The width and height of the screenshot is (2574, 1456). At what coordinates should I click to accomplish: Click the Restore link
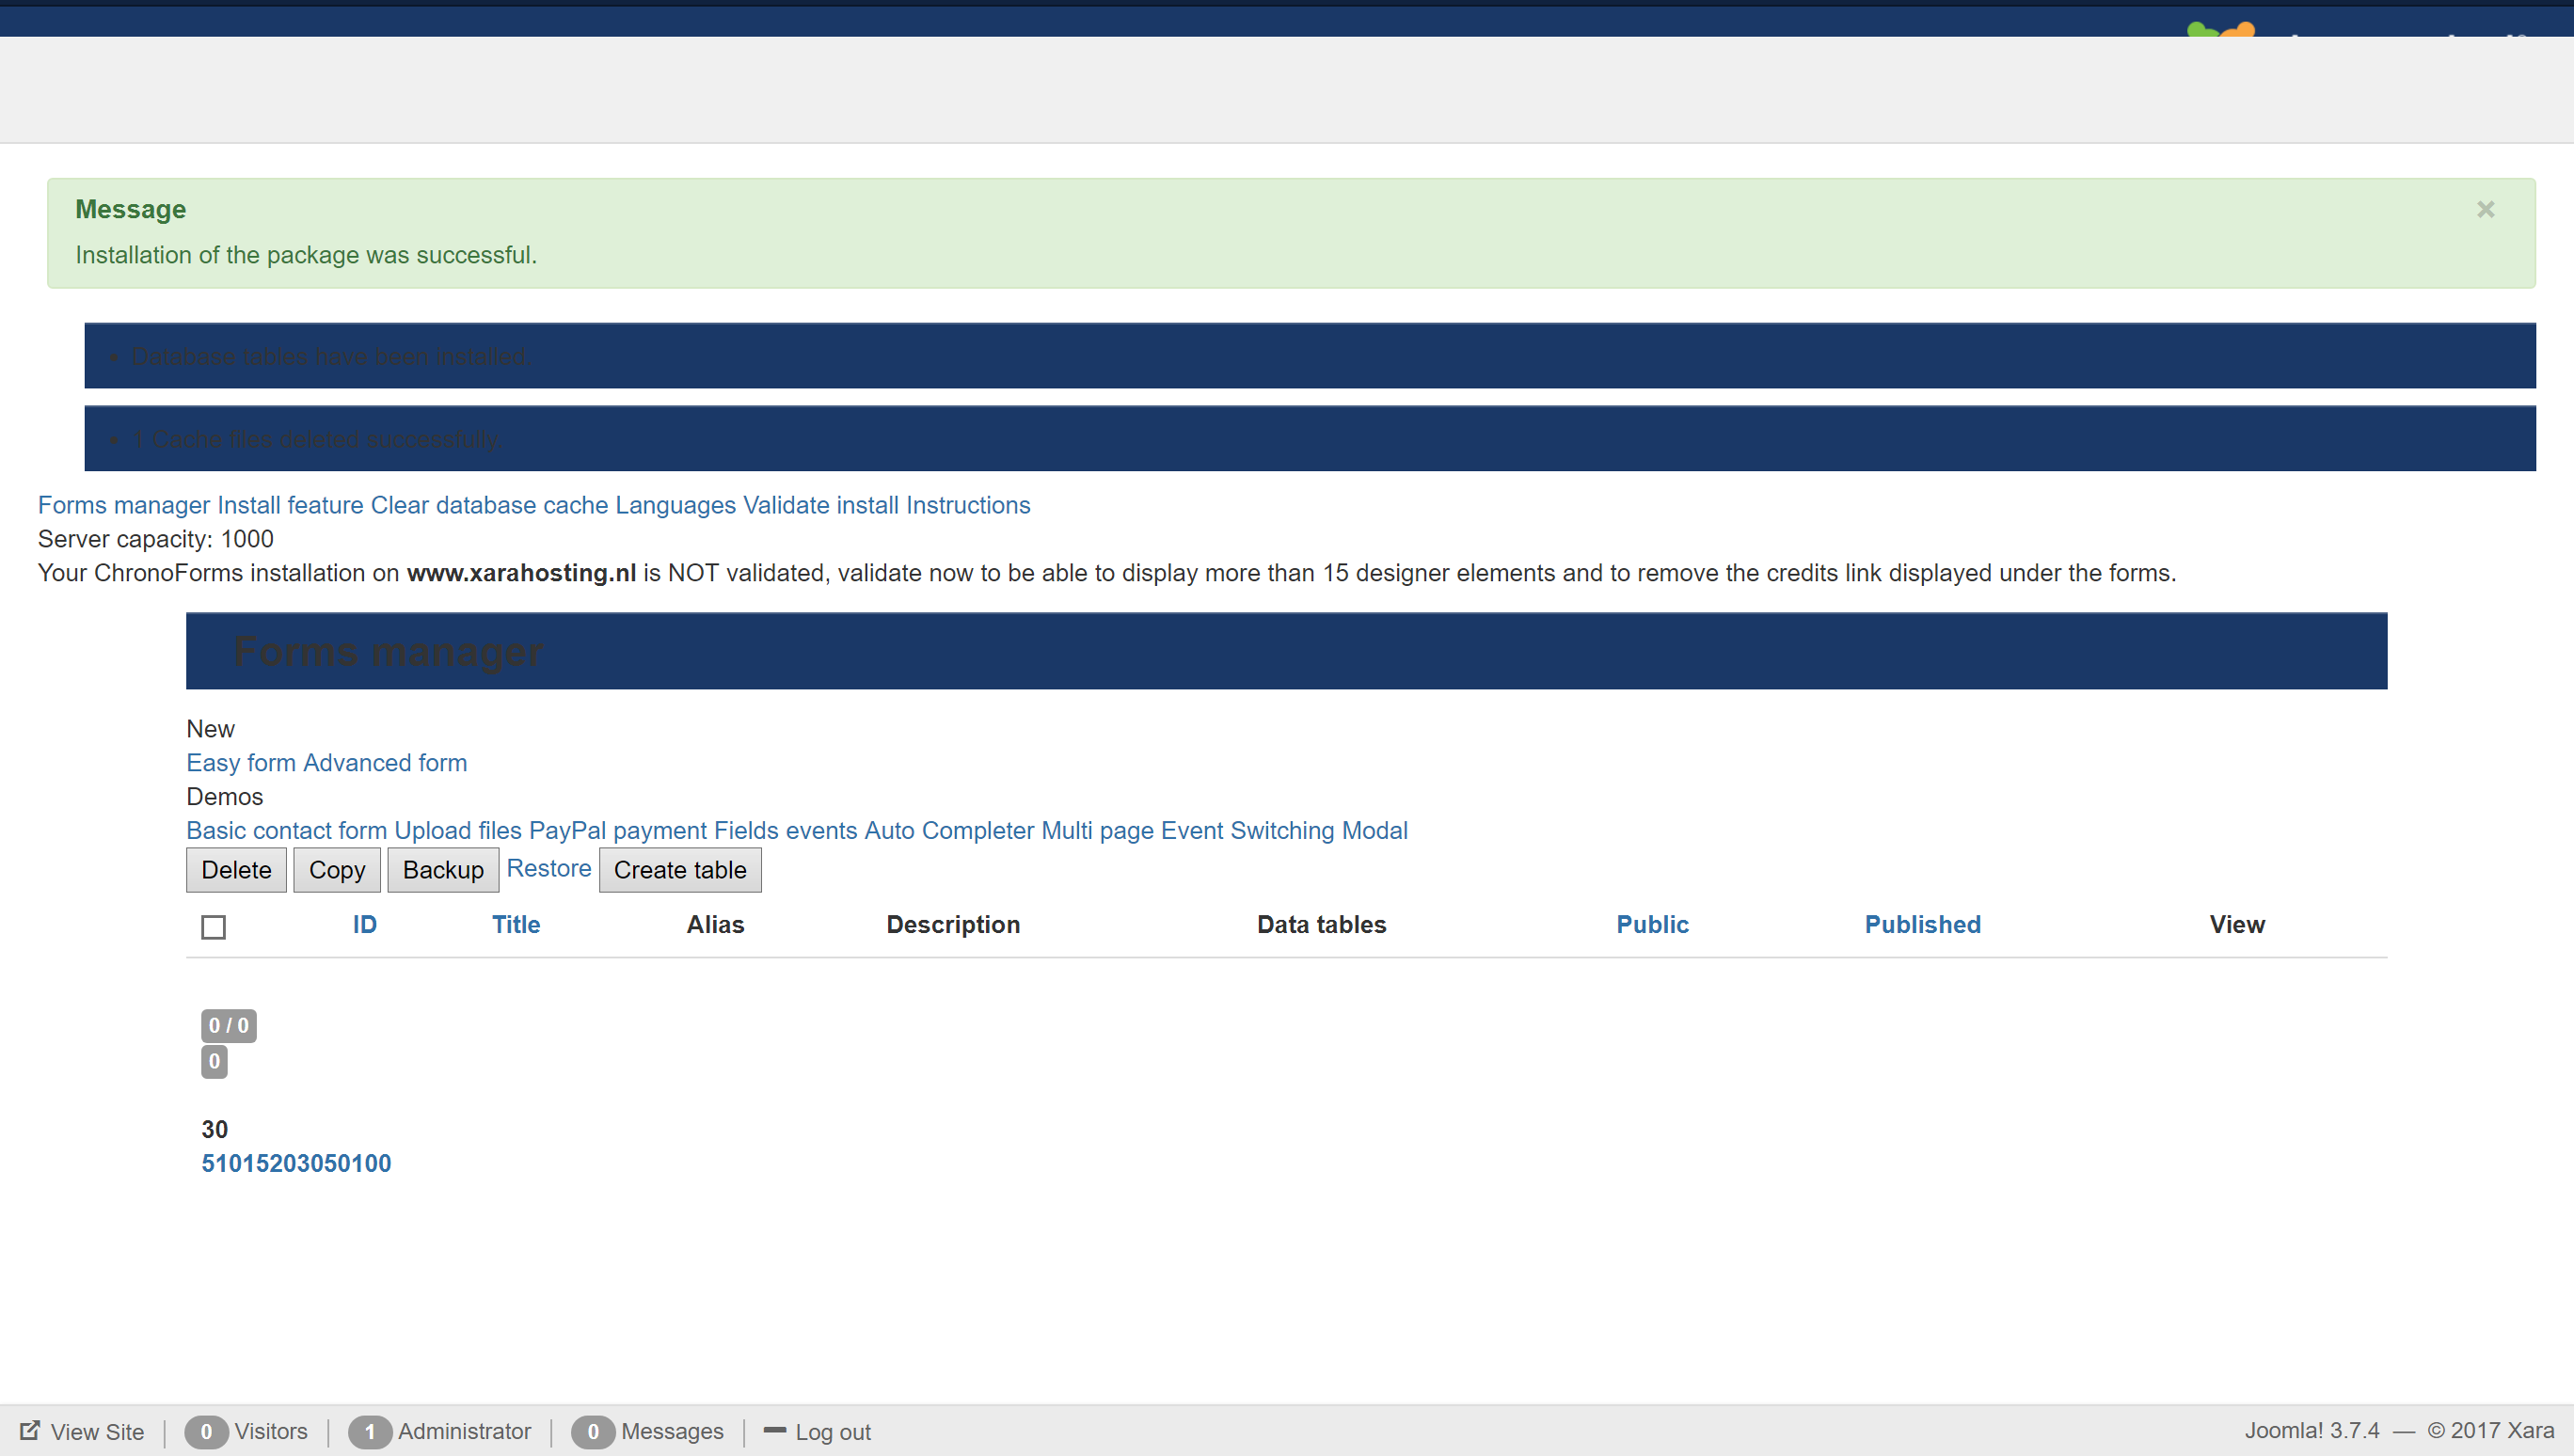[549, 869]
